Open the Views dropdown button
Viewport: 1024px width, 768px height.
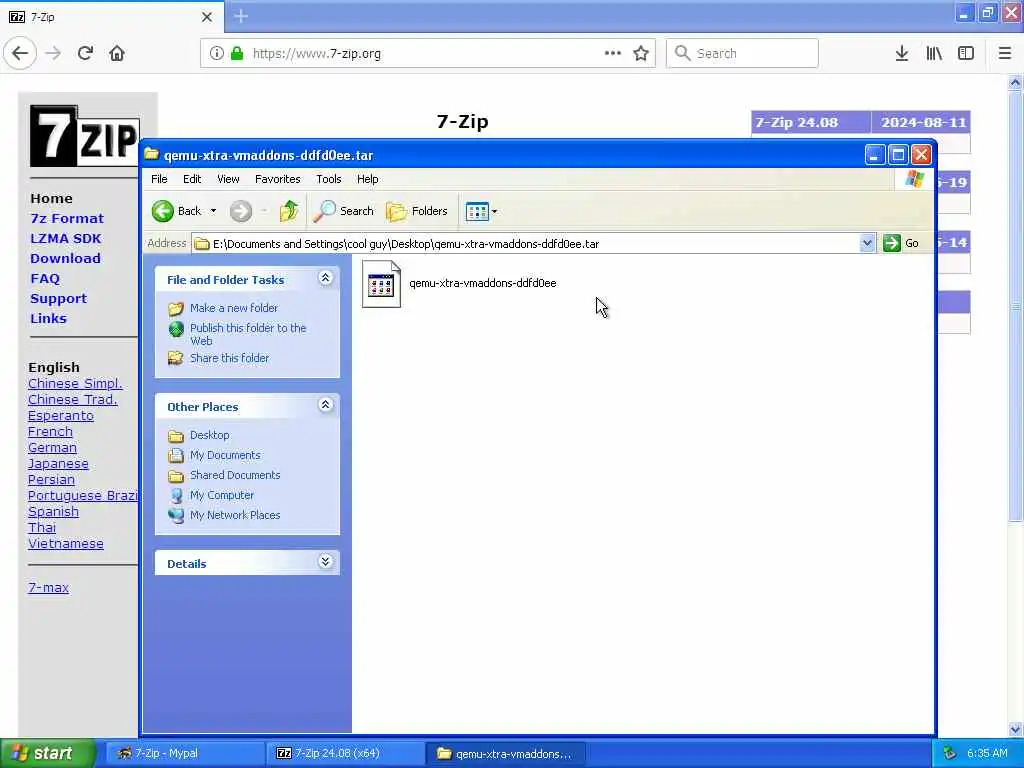pos(481,211)
